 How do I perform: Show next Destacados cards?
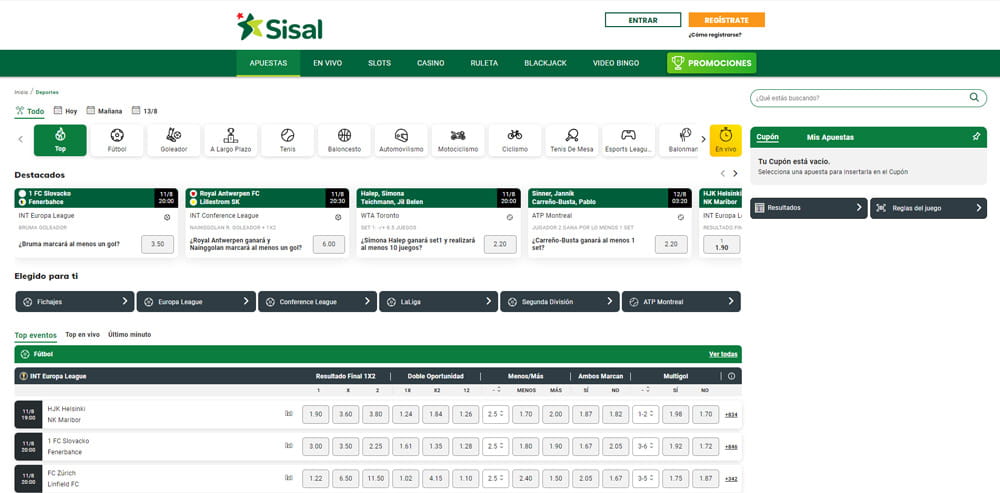(735, 173)
